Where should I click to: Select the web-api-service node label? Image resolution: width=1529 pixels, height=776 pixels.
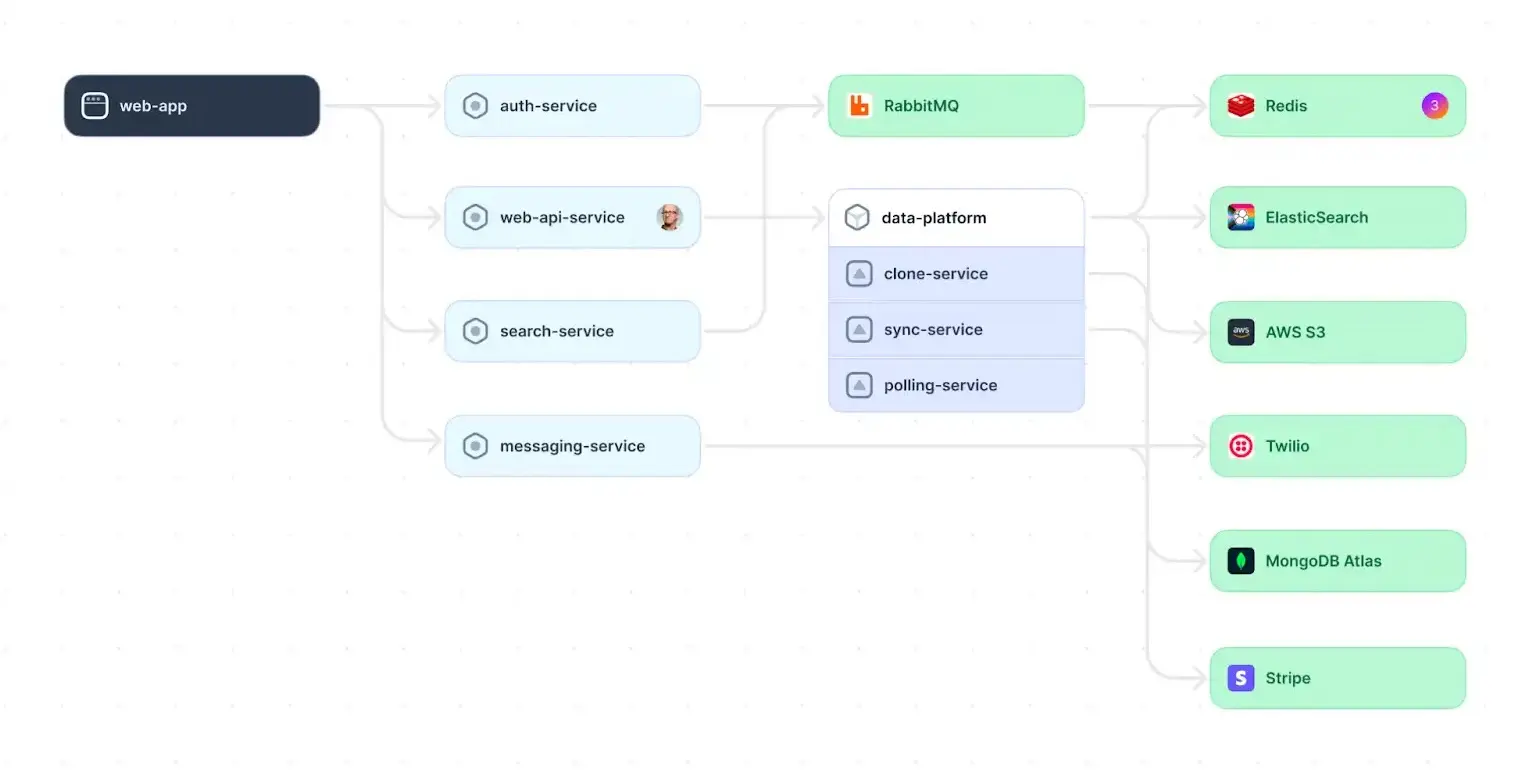click(x=562, y=218)
